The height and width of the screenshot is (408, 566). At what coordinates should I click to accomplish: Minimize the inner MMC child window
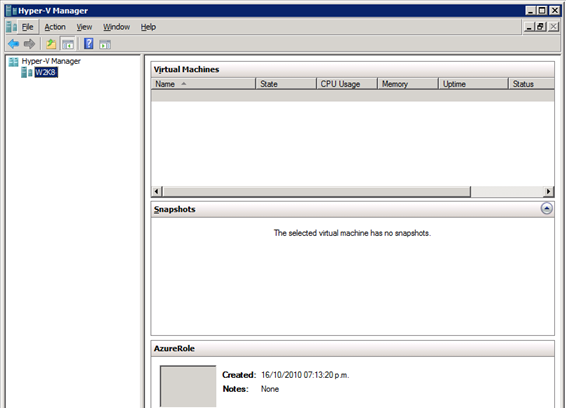pos(530,27)
